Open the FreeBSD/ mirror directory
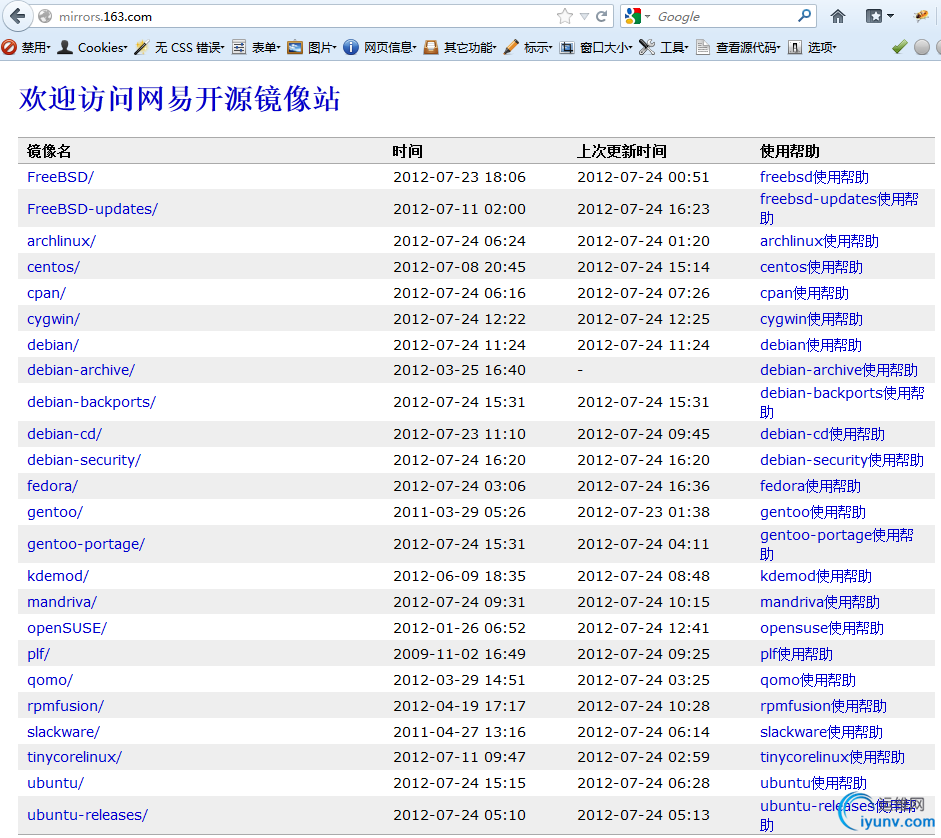The width and height of the screenshot is (941, 838). (x=61, y=177)
